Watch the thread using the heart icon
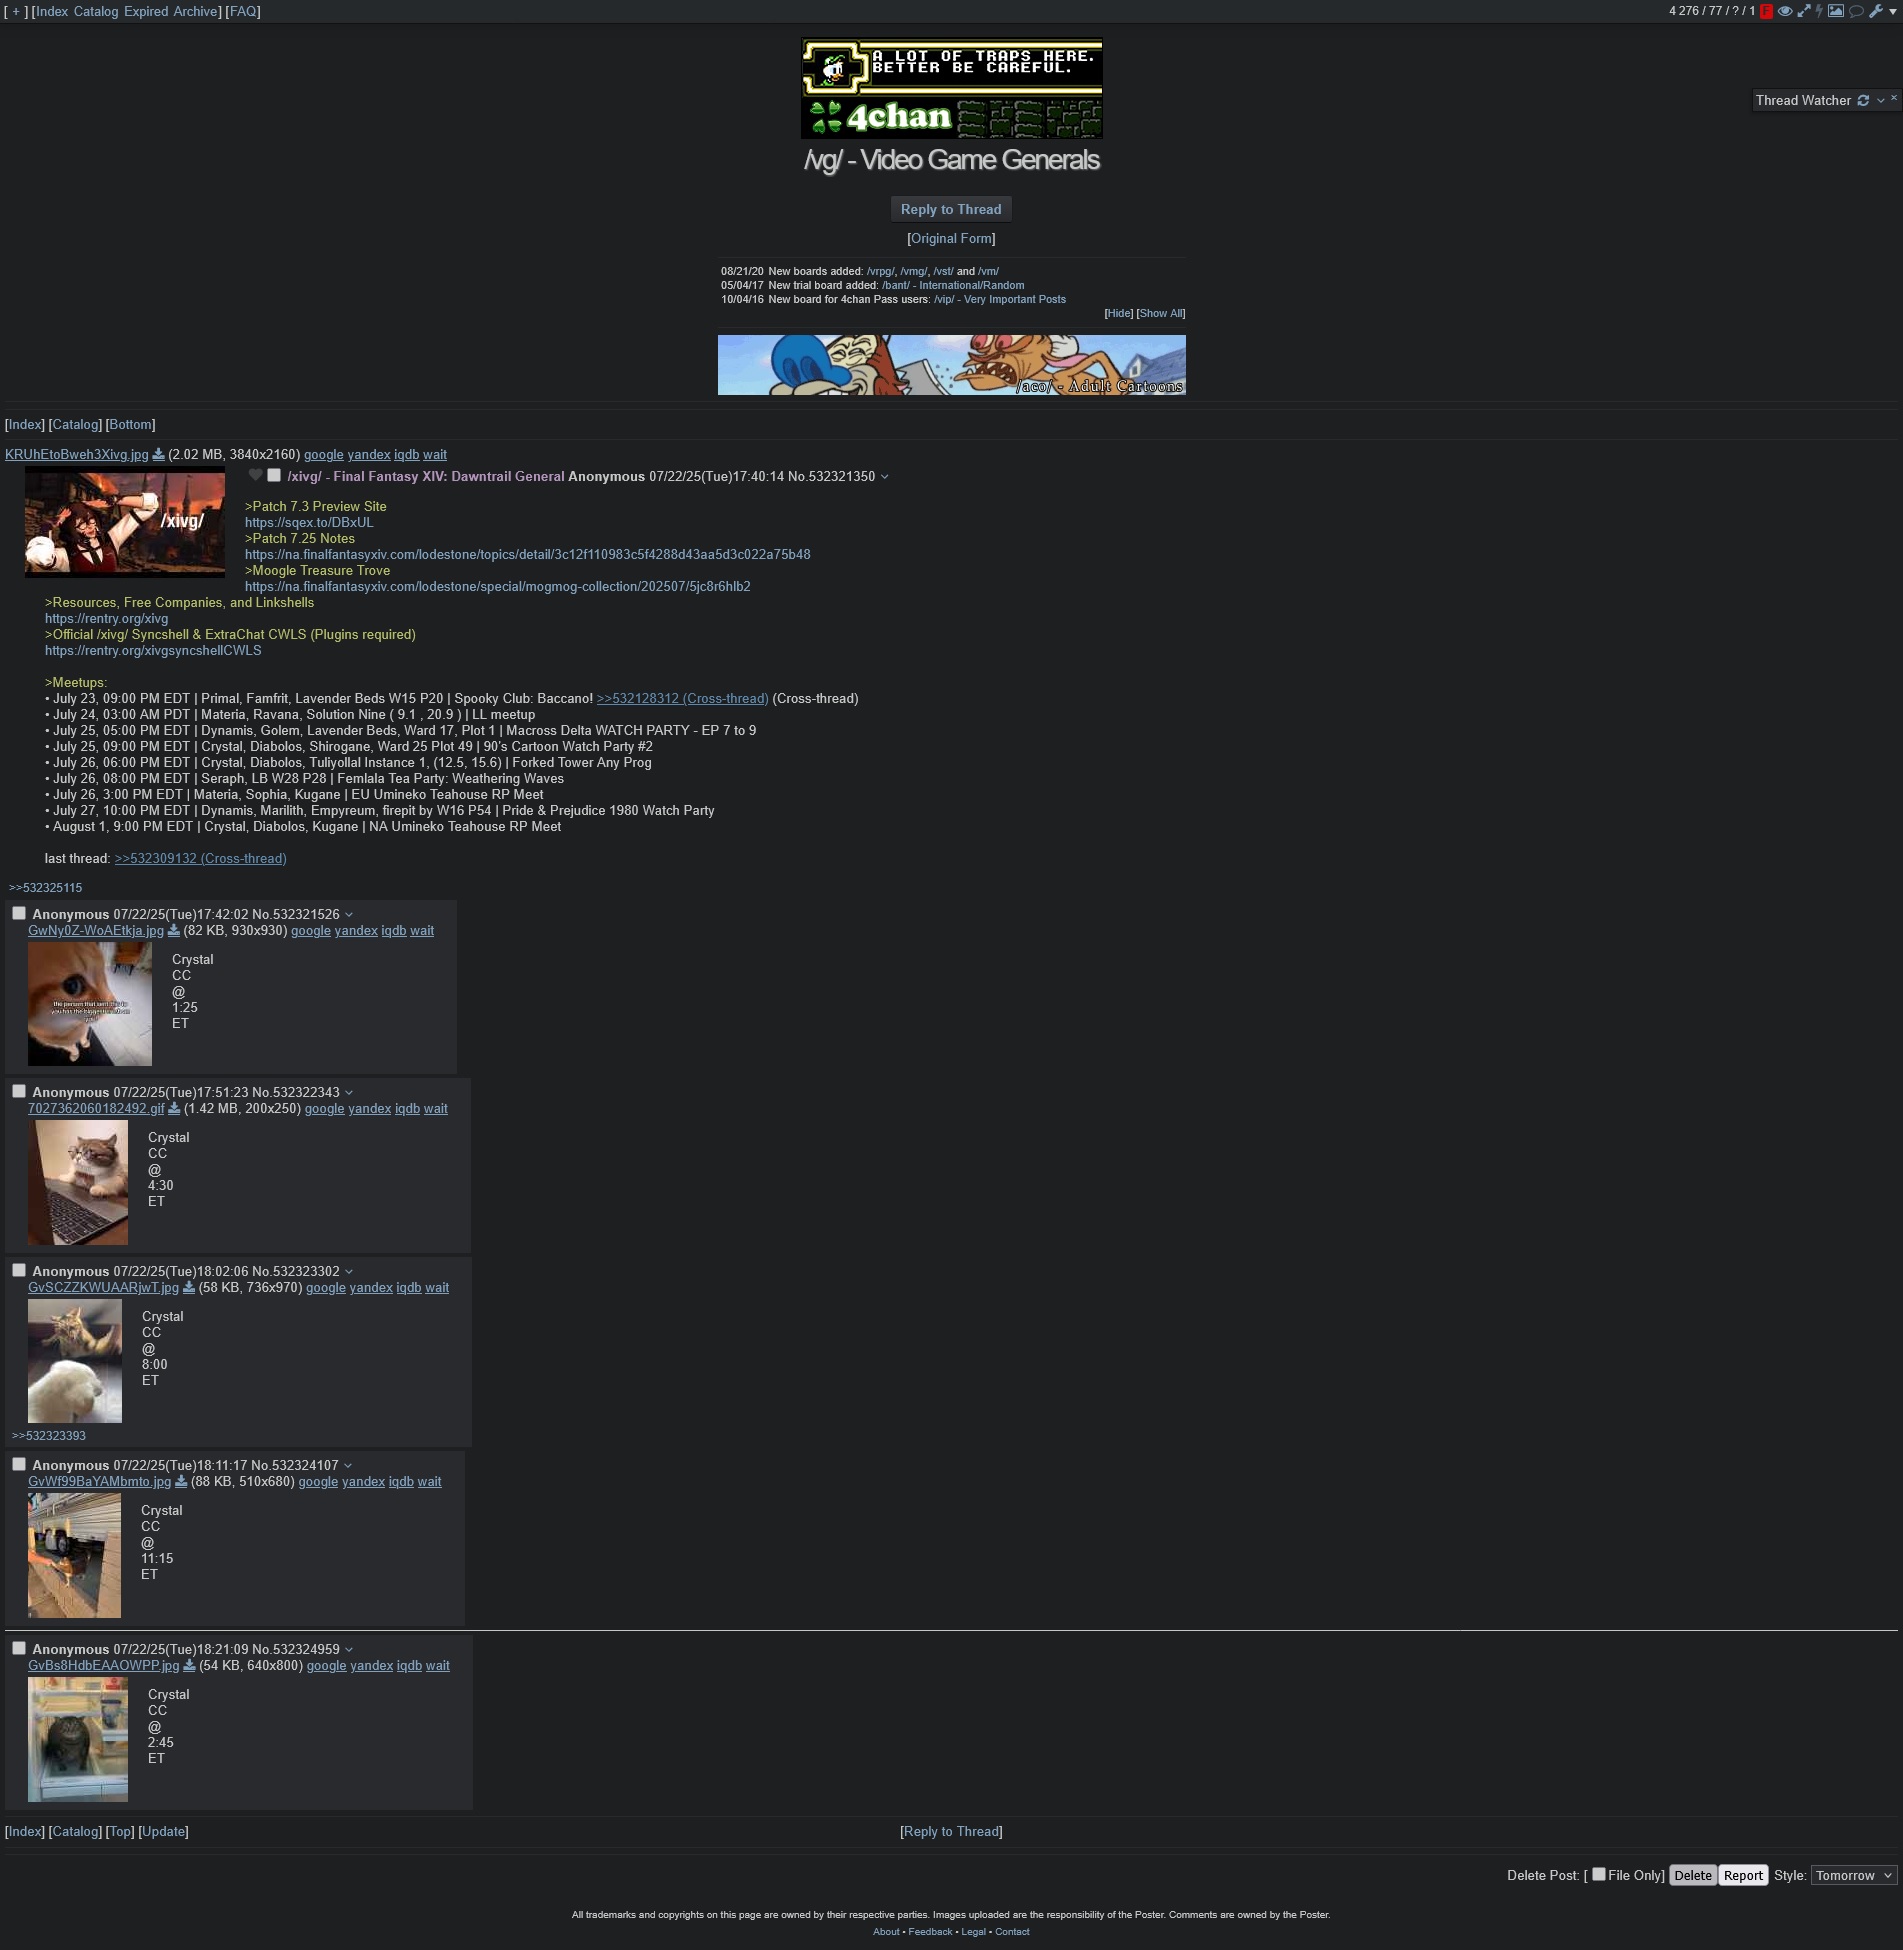The image size is (1903, 1950). (255, 475)
